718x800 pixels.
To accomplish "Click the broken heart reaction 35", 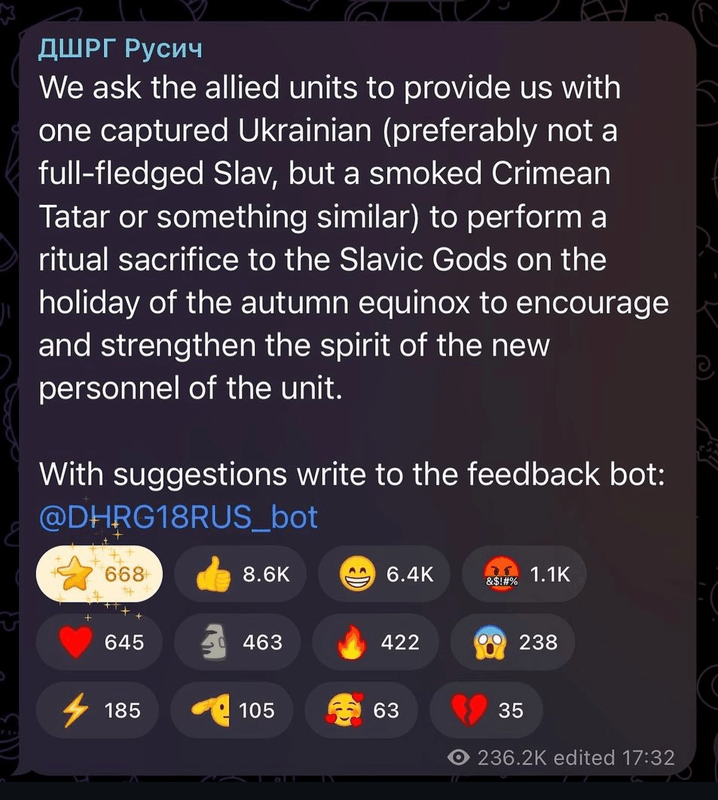I will (486, 710).
